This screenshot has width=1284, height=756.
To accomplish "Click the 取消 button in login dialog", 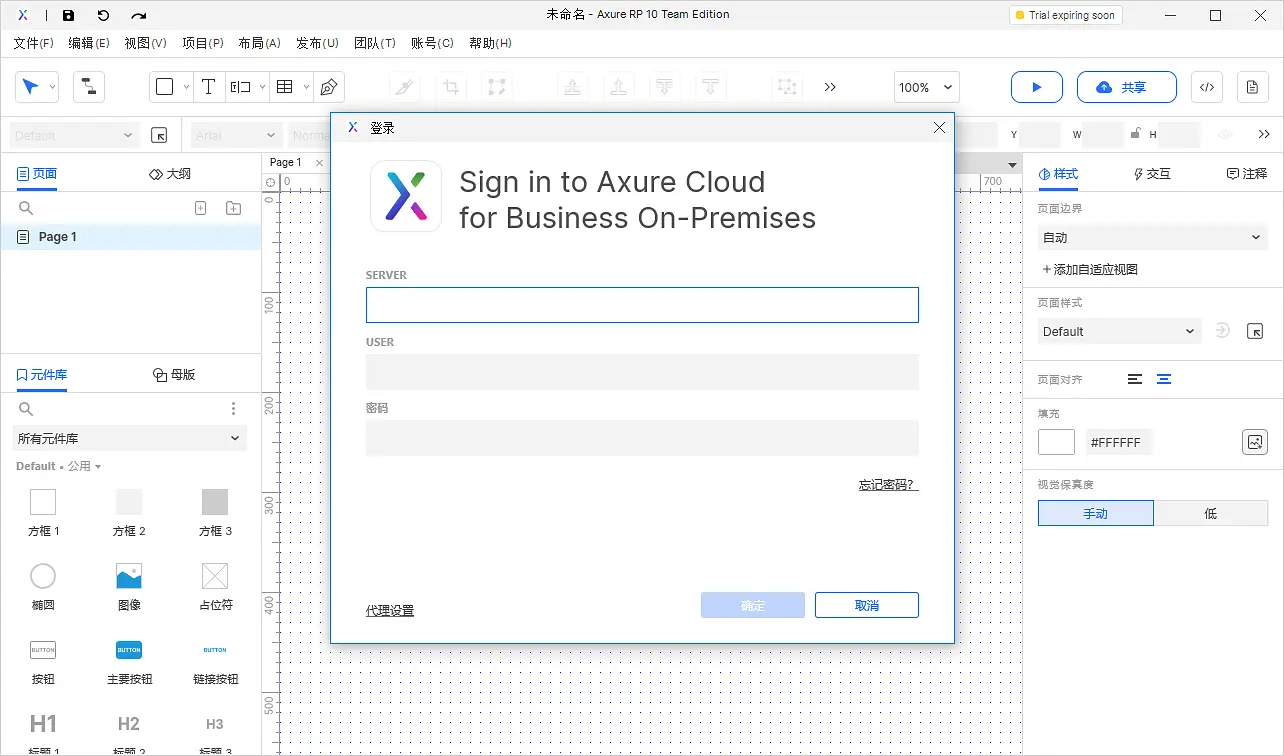I will (x=866, y=605).
